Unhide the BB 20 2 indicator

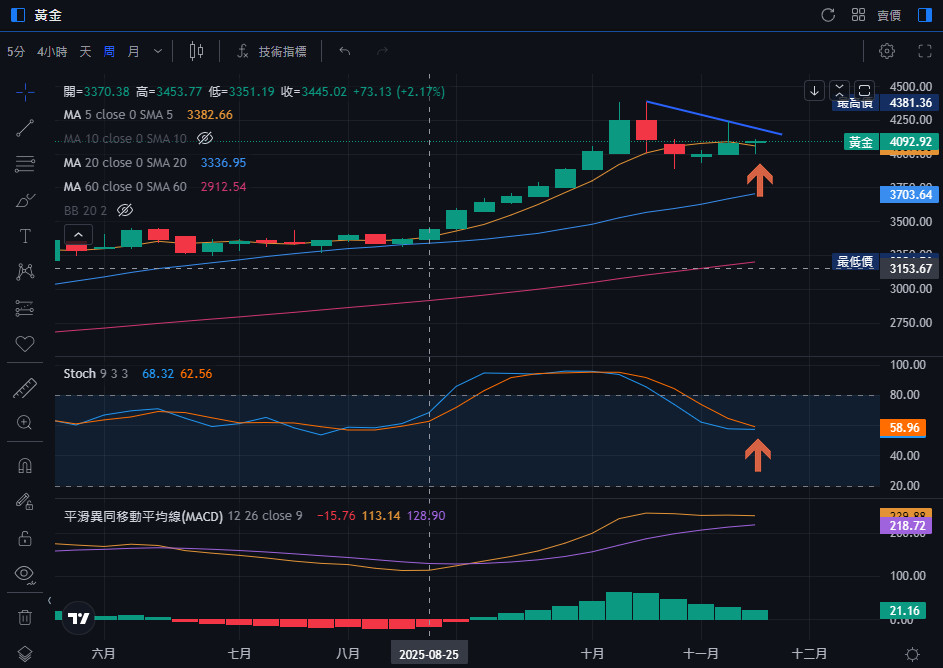[125, 210]
